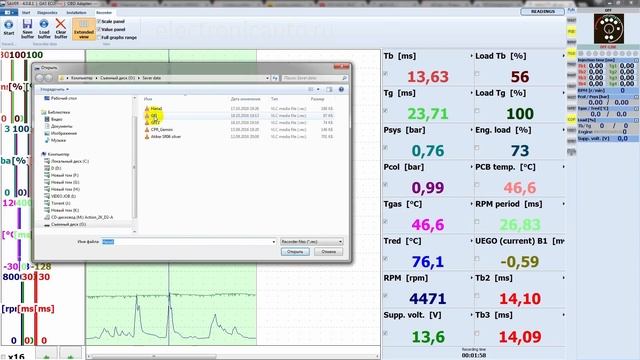Click the Start recording icon

click(9, 25)
